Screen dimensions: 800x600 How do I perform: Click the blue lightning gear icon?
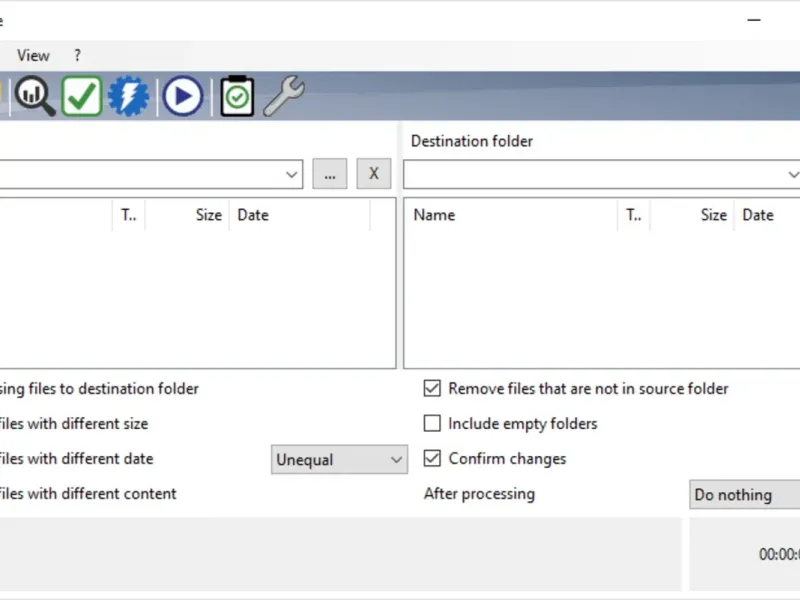point(129,95)
